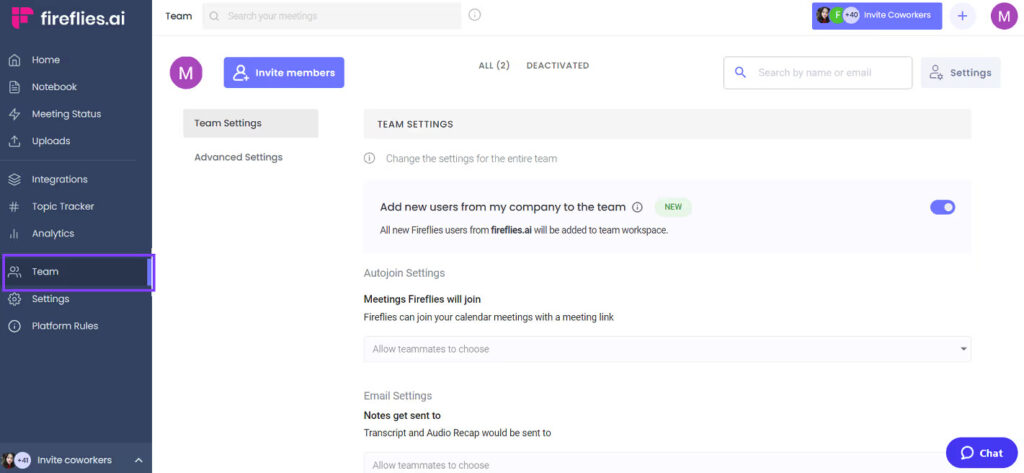The width and height of the screenshot is (1024, 473).
Task: Go to Meeting Status
Action: tap(66, 114)
